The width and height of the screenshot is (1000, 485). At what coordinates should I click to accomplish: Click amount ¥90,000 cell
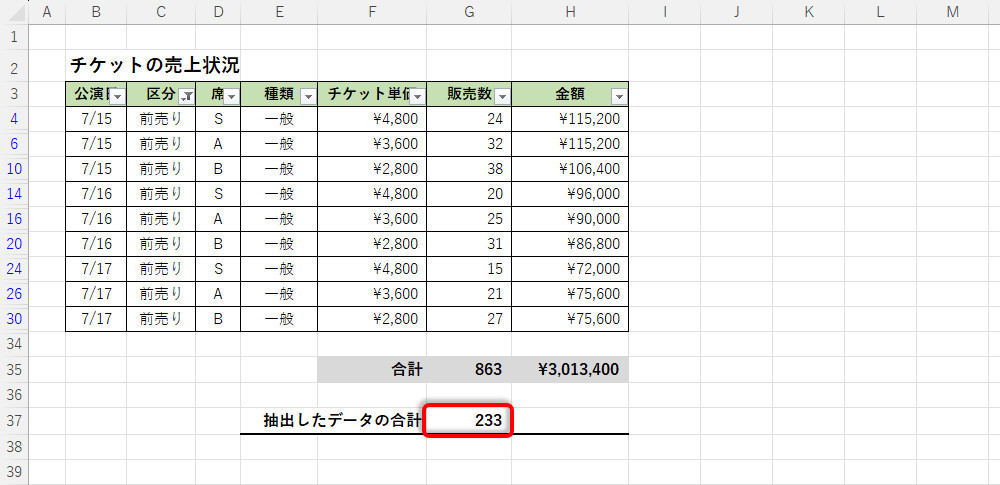(x=570, y=219)
